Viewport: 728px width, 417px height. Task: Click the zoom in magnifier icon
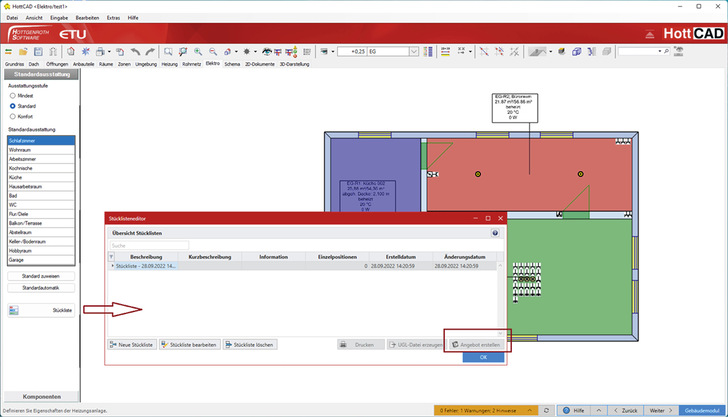(199, 51)
